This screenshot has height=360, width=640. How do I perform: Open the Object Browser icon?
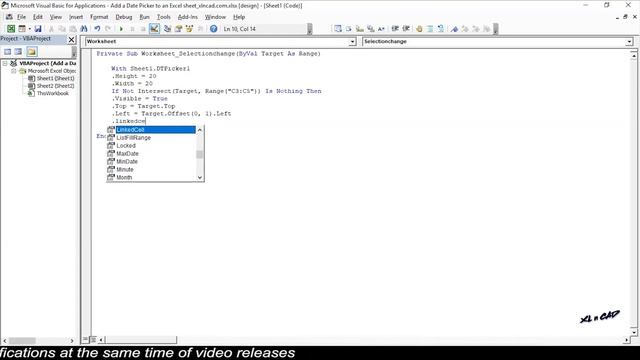point(189,29)
